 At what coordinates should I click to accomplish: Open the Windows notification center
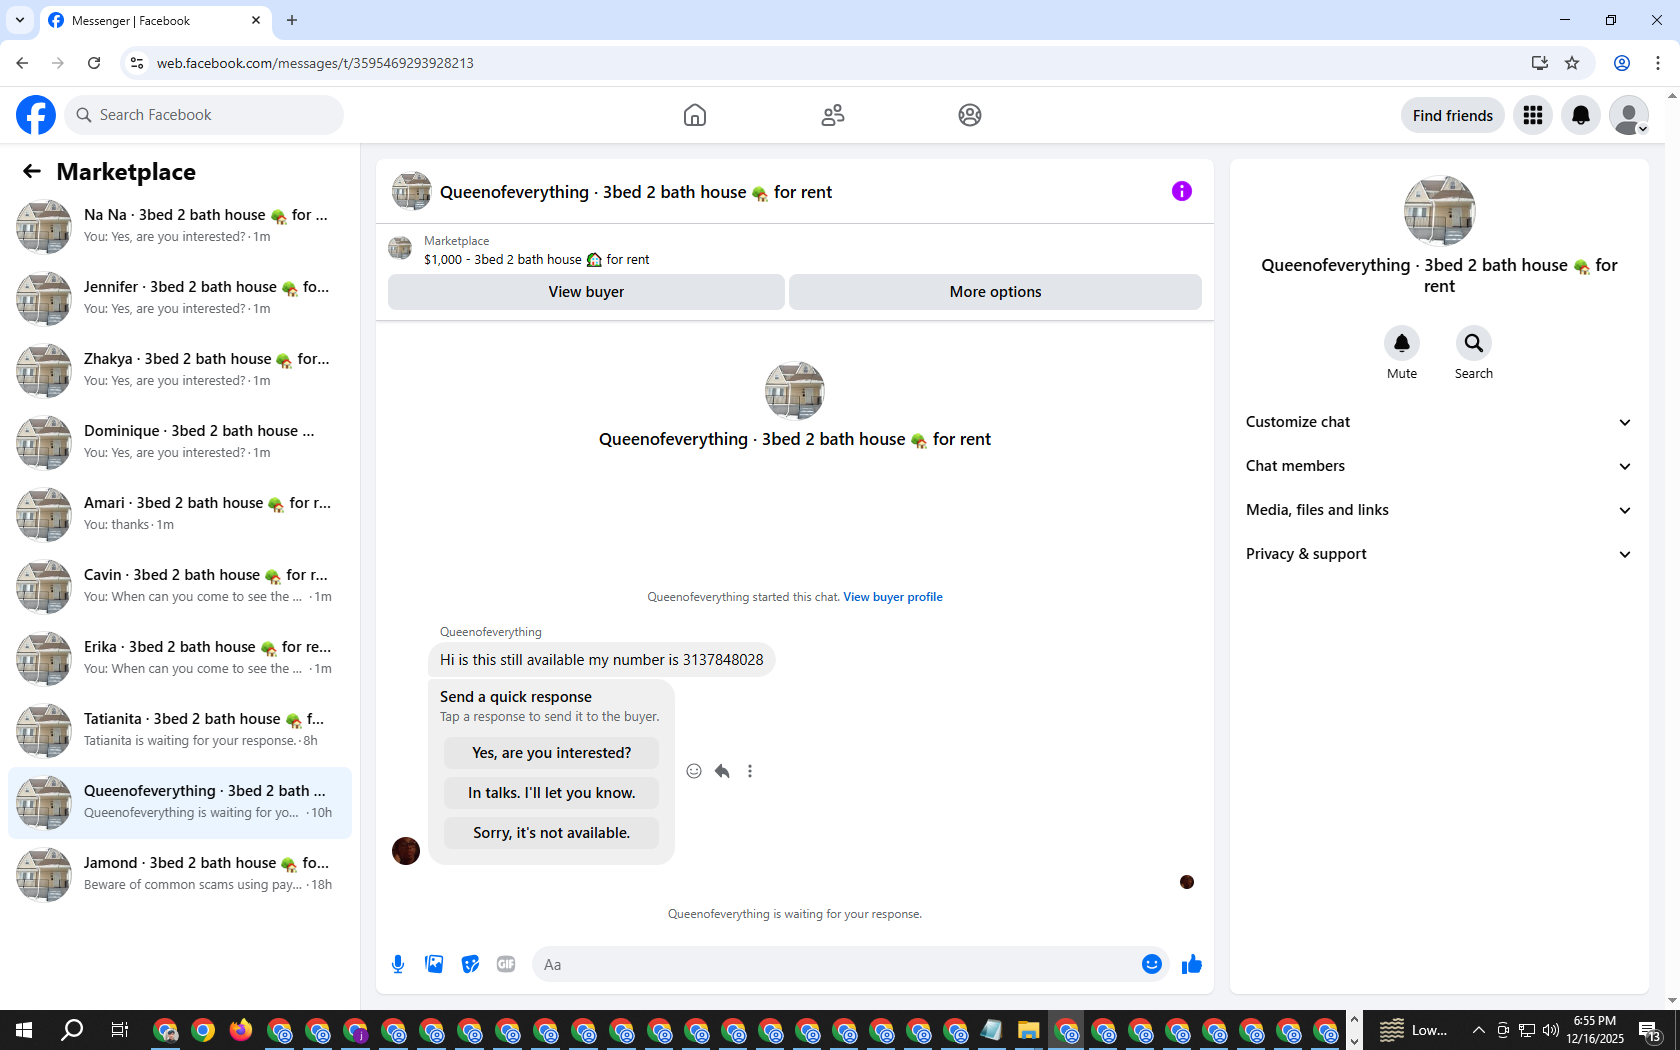1650,1030
